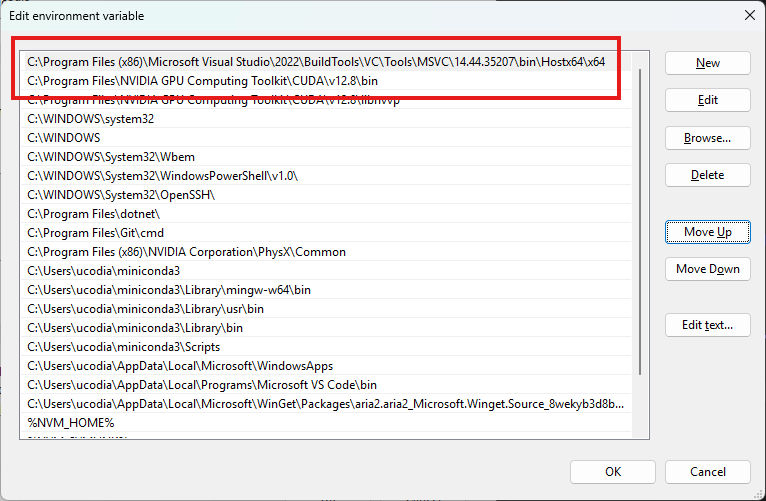Click the New button
Screen dimensions: 766x501
tap(708, 63)
